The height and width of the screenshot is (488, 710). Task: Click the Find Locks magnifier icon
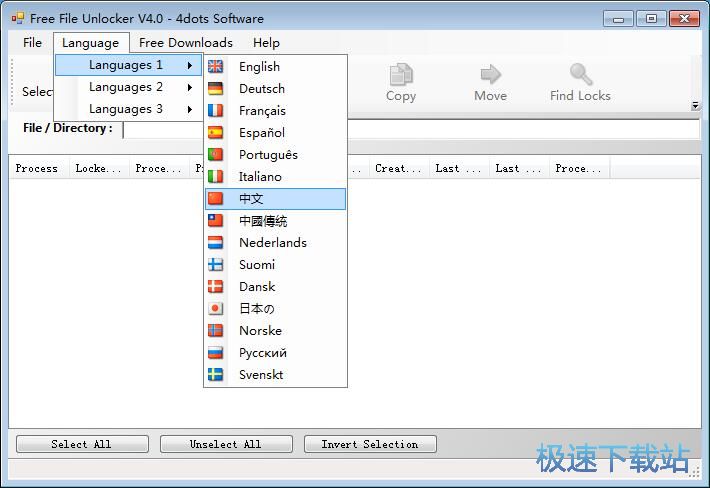[x=581, y=74]
